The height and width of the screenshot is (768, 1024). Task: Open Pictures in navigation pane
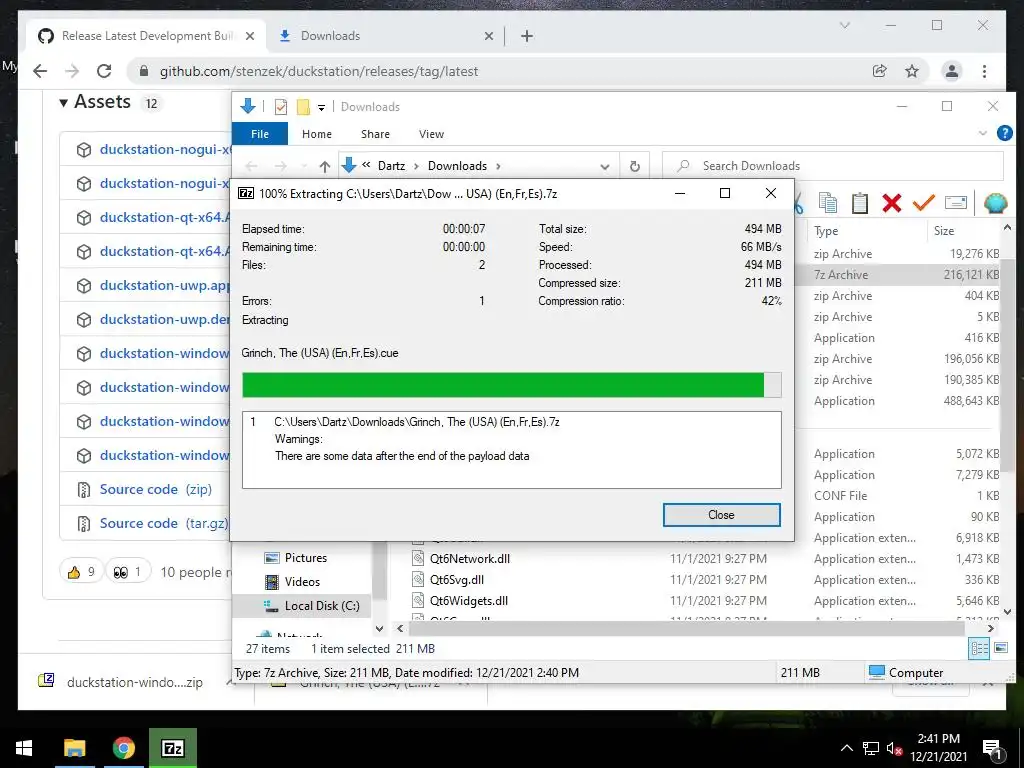pos(306,558)
